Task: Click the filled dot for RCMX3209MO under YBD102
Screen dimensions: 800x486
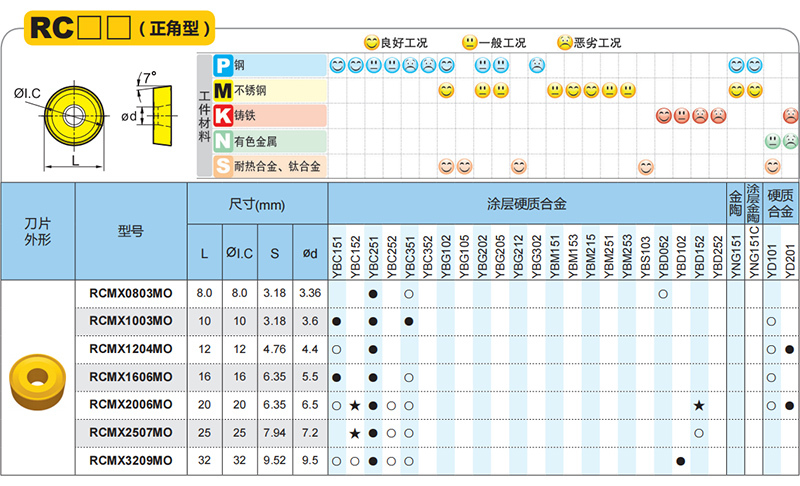Action: 681,461
